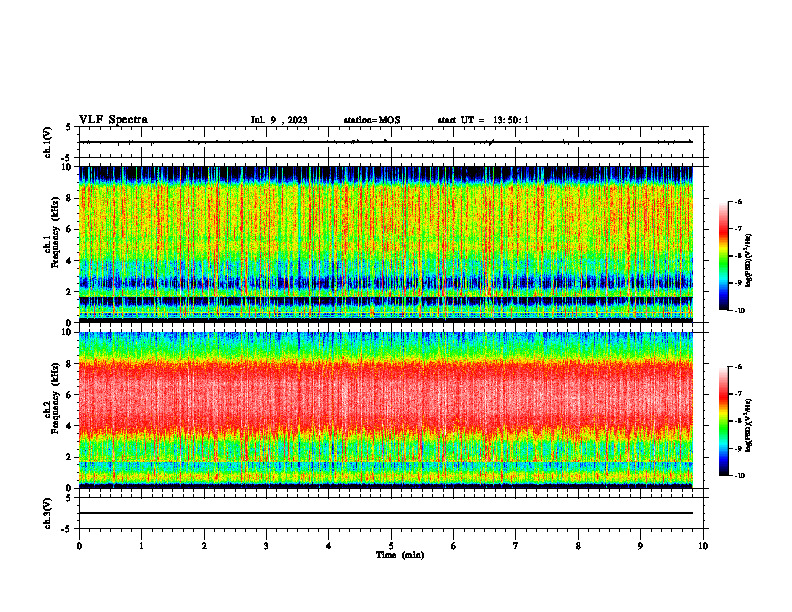The image size is (792, 612).
Task: Click time axis tick label "5"
Action: (391, 546)
